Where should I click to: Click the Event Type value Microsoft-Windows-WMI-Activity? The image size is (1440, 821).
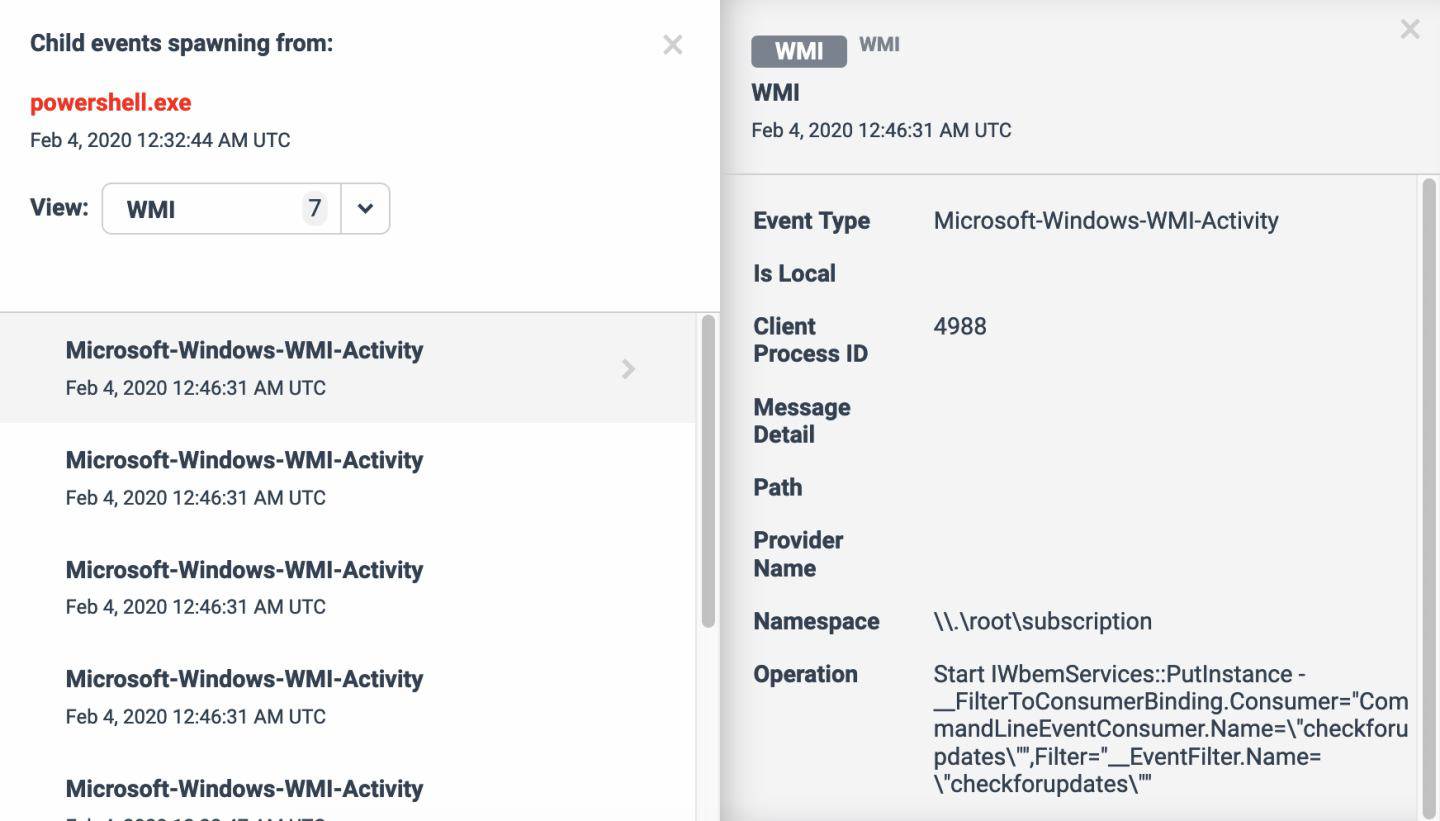(x=1105, y=221)
